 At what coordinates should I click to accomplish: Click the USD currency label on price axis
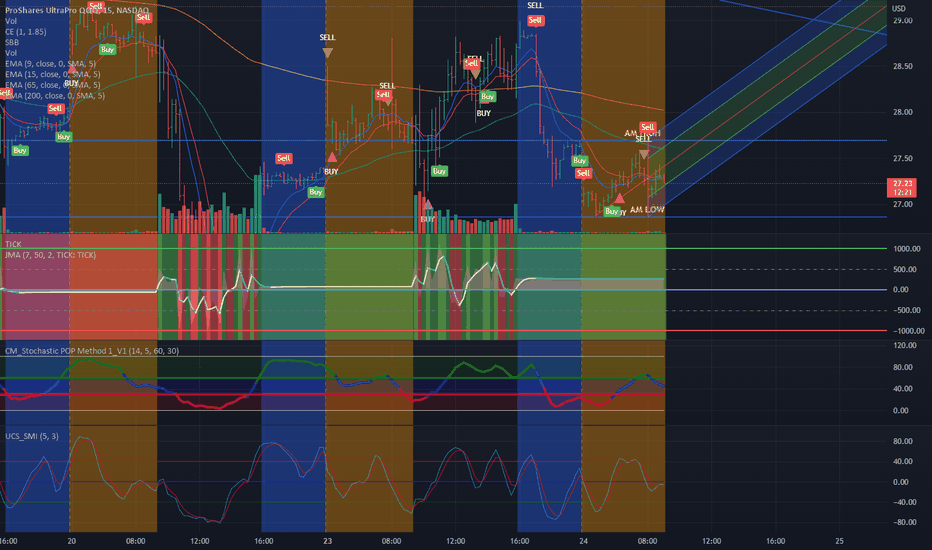899,8
